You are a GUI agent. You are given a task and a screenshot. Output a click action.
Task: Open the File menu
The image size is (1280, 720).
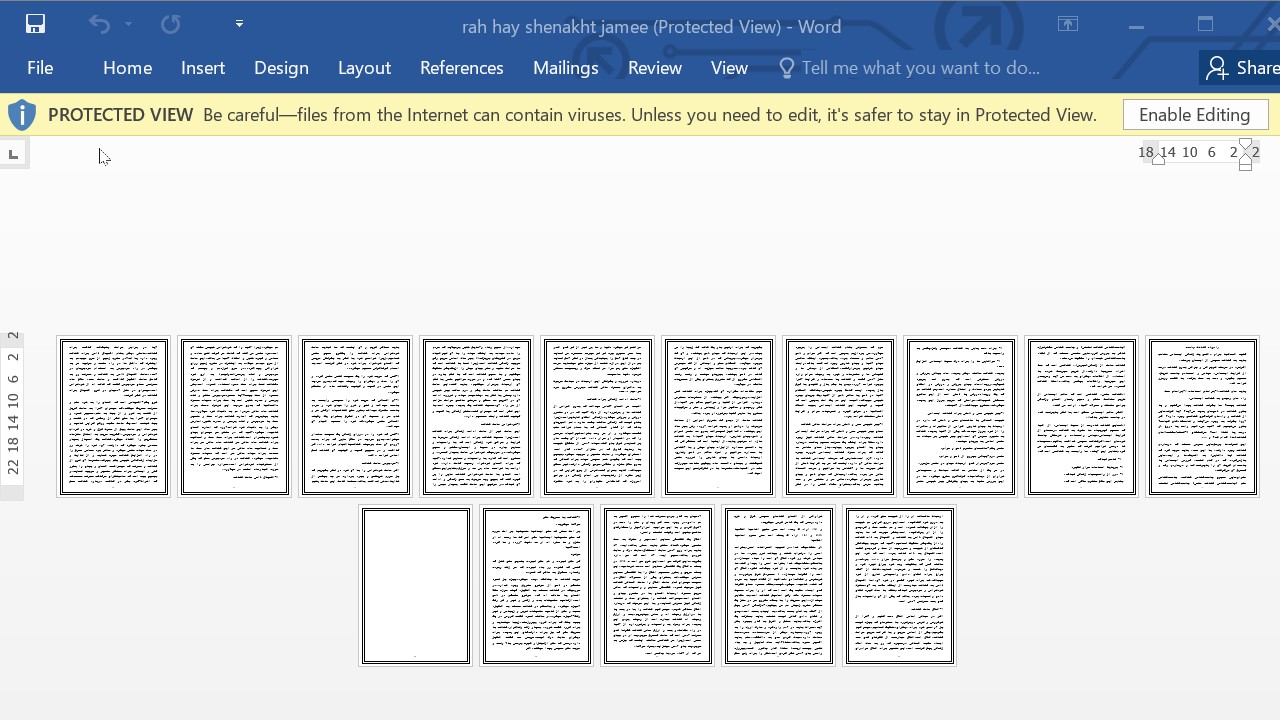[x=40, y=68]
